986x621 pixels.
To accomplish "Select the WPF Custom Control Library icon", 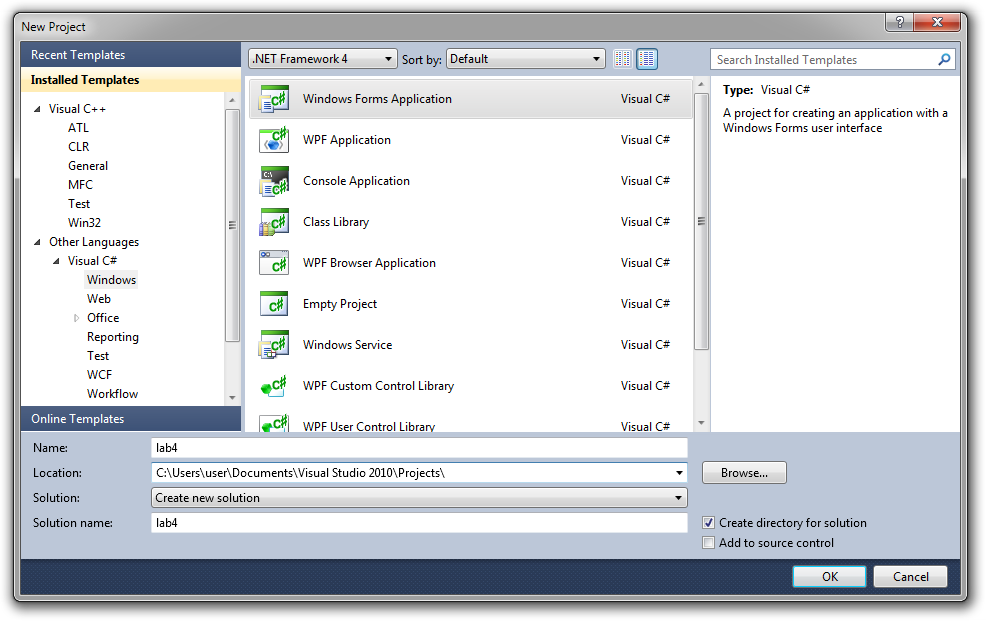I will 274,385.
